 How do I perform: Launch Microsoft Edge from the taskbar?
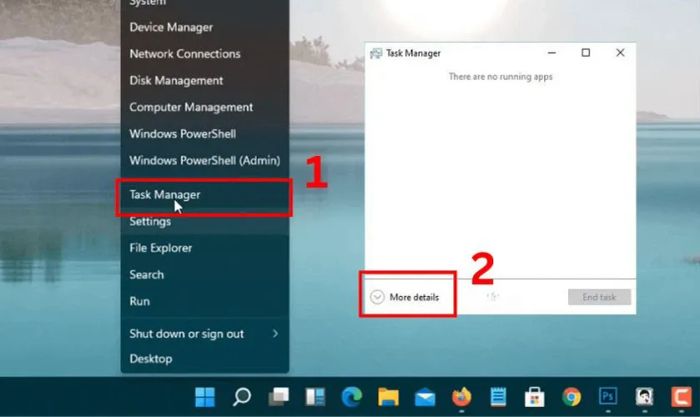pos(352,397)
